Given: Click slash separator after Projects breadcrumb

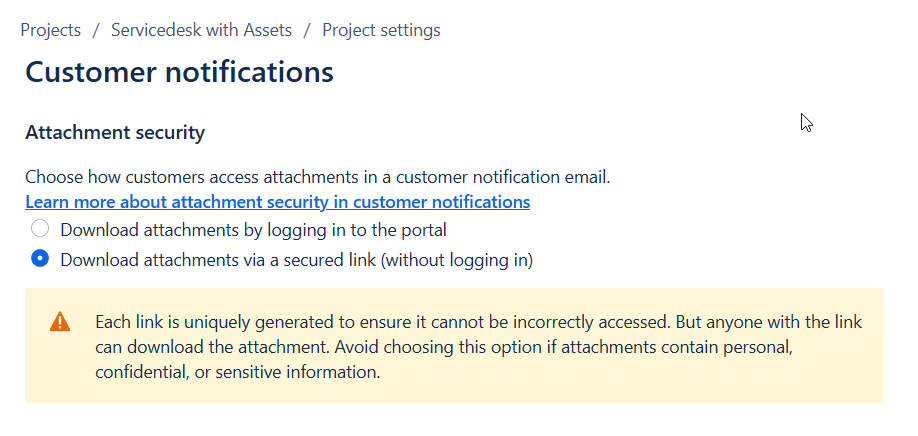Looking at the screenshot, I should (x=95, y=30).
